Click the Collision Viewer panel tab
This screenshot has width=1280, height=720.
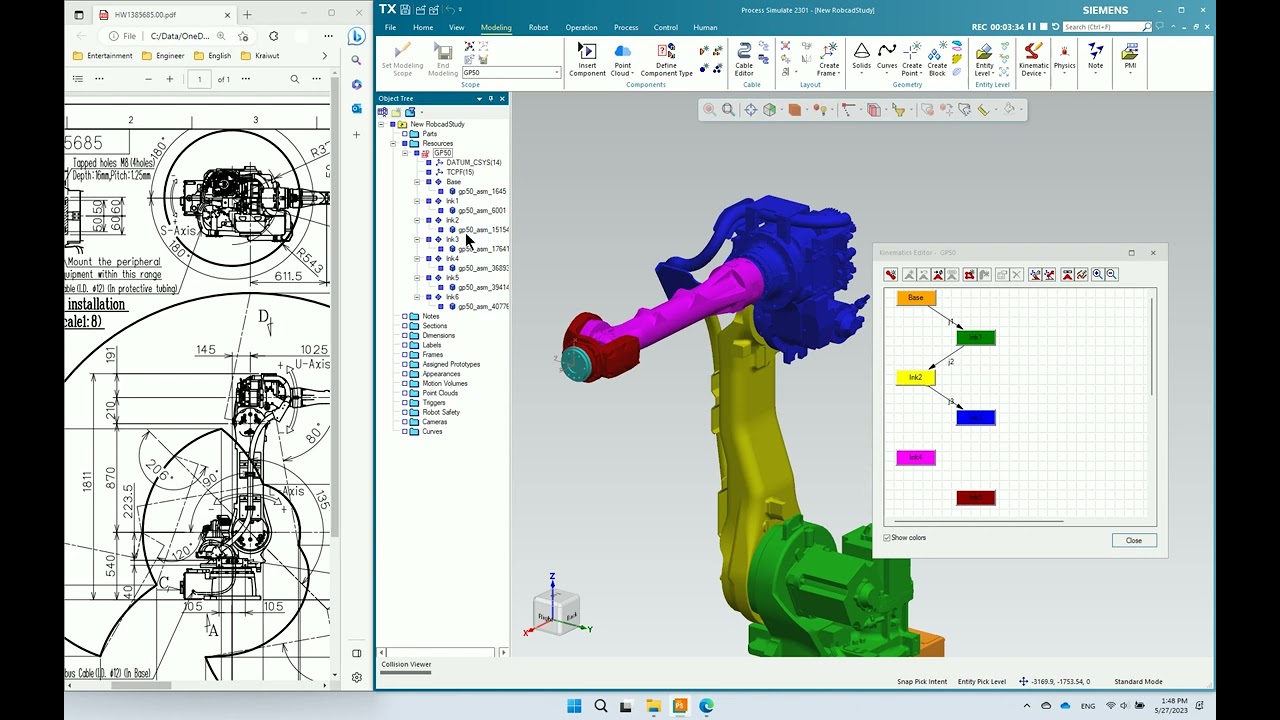click(406, 664)
